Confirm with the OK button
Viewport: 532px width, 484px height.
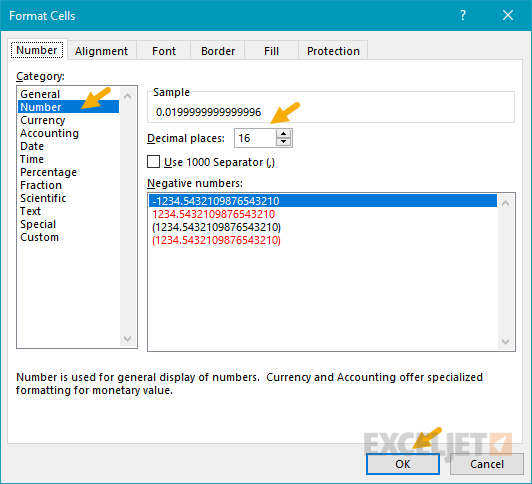[403, 464]
